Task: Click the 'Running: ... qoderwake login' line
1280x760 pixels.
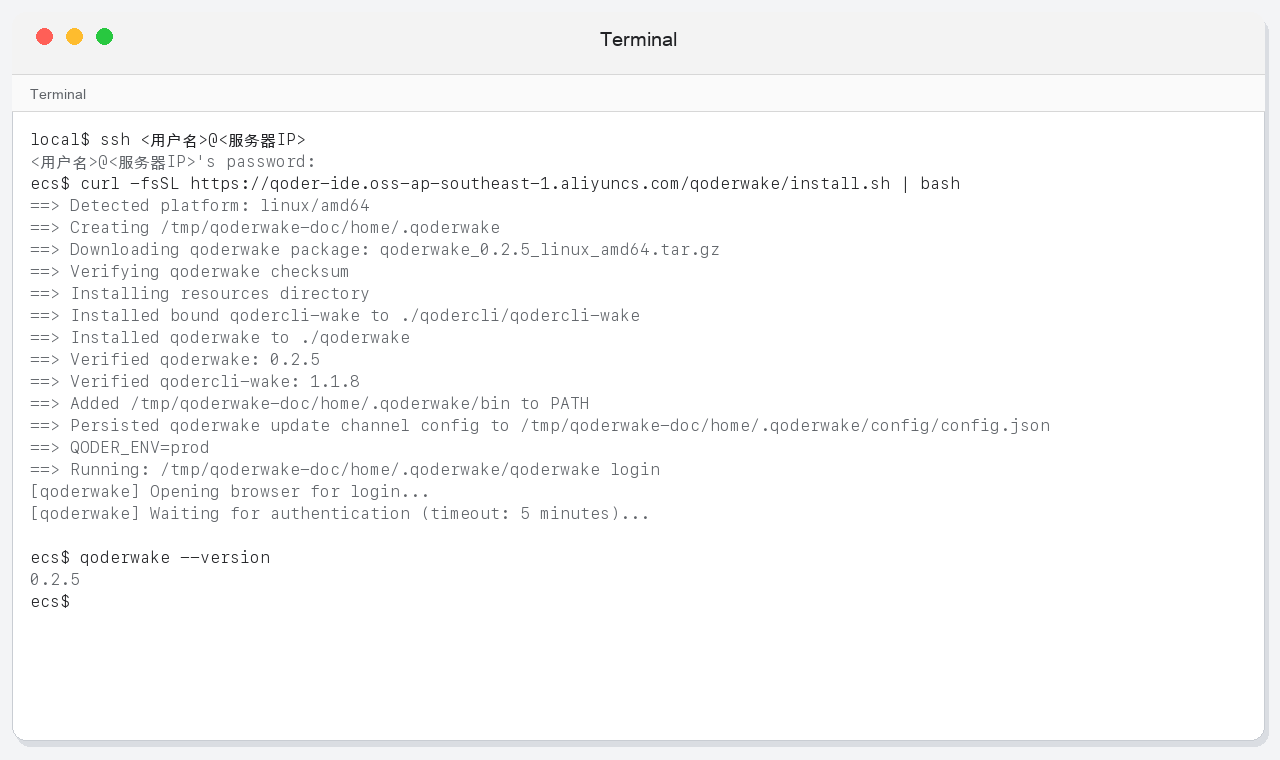Action: [x=345, y=470]
